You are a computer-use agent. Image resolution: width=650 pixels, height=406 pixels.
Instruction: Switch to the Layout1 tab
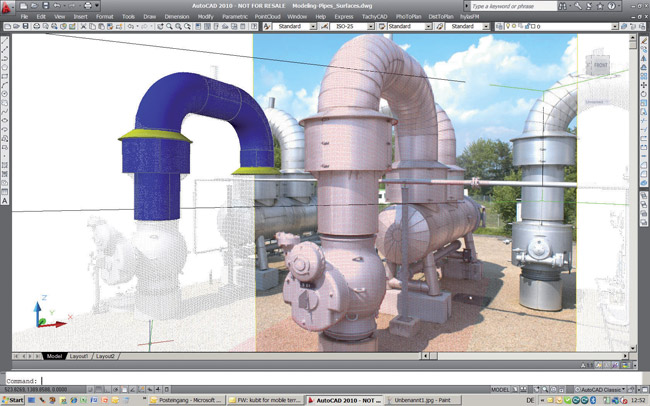pyautogui.click(x=79, y=356)
